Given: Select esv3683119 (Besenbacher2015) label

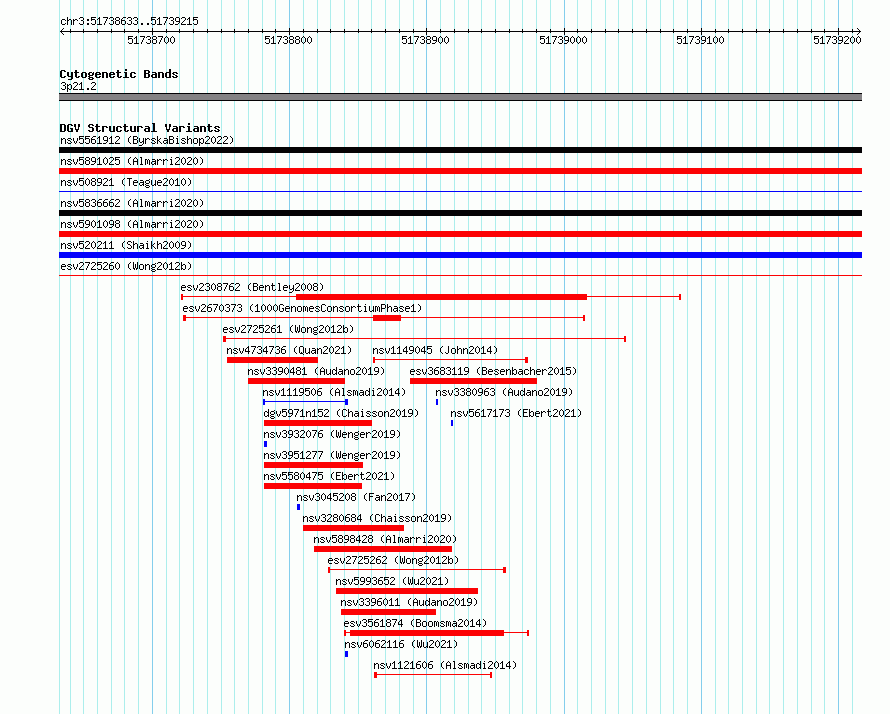Looking at the screenshot, I should [x=493, y=371].
